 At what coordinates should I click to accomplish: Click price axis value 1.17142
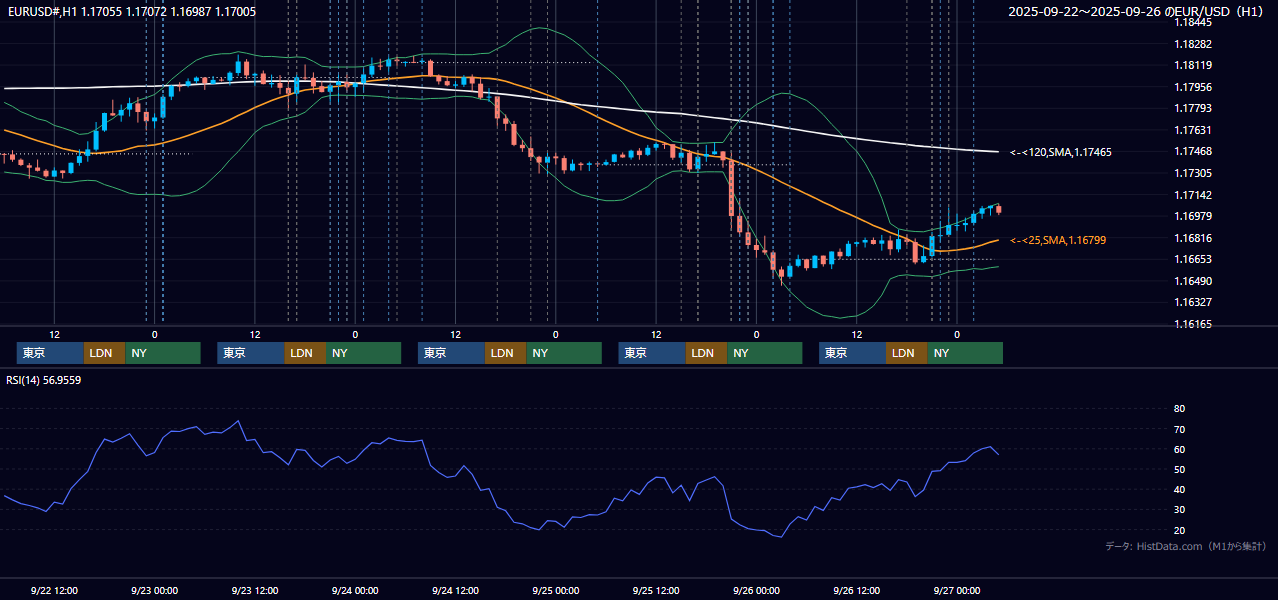(x=1193, y=195)
